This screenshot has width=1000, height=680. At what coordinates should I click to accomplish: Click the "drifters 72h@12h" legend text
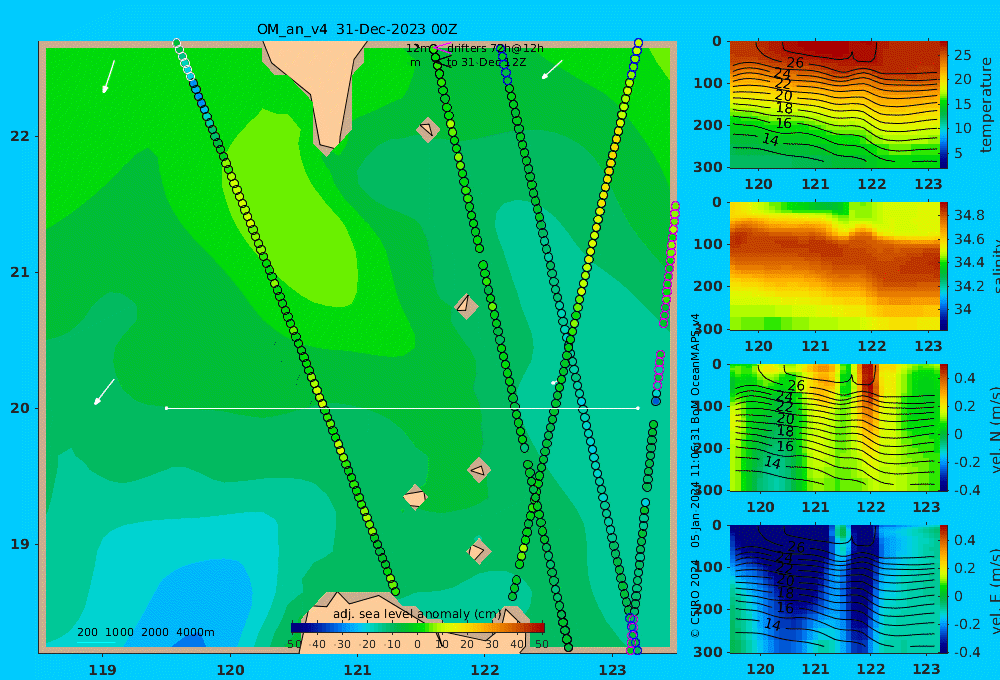pyautogui.click(x=495, y=48)
